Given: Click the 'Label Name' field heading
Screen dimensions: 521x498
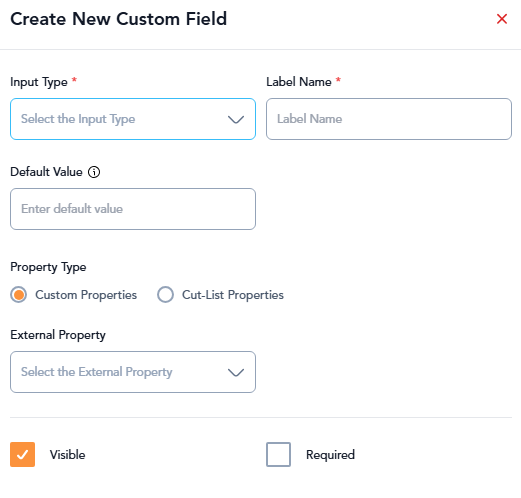Looking at the screenshot, I should coord(299,82).
